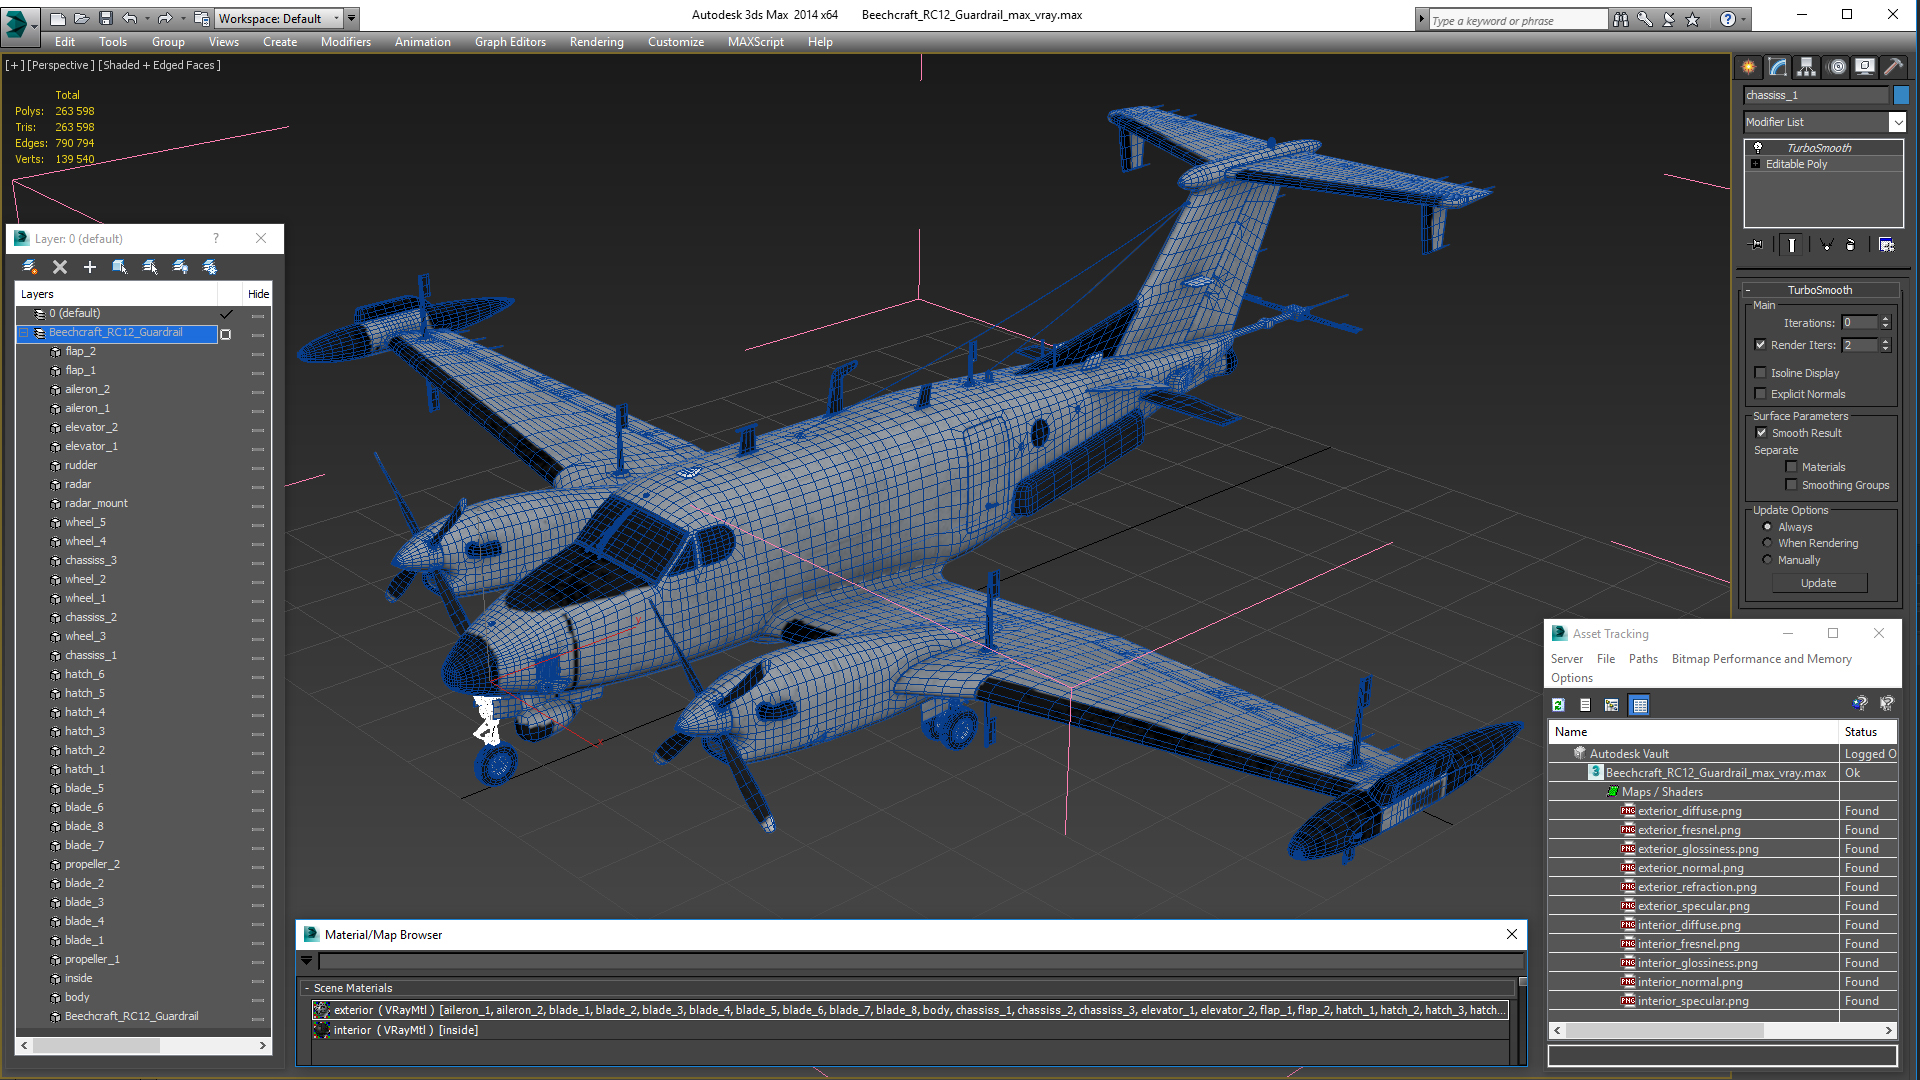The height and width of the screenshot is (1080, 1920).
Task: Select Always update option
Action: pyautogui.click(x=1767, y=527)
